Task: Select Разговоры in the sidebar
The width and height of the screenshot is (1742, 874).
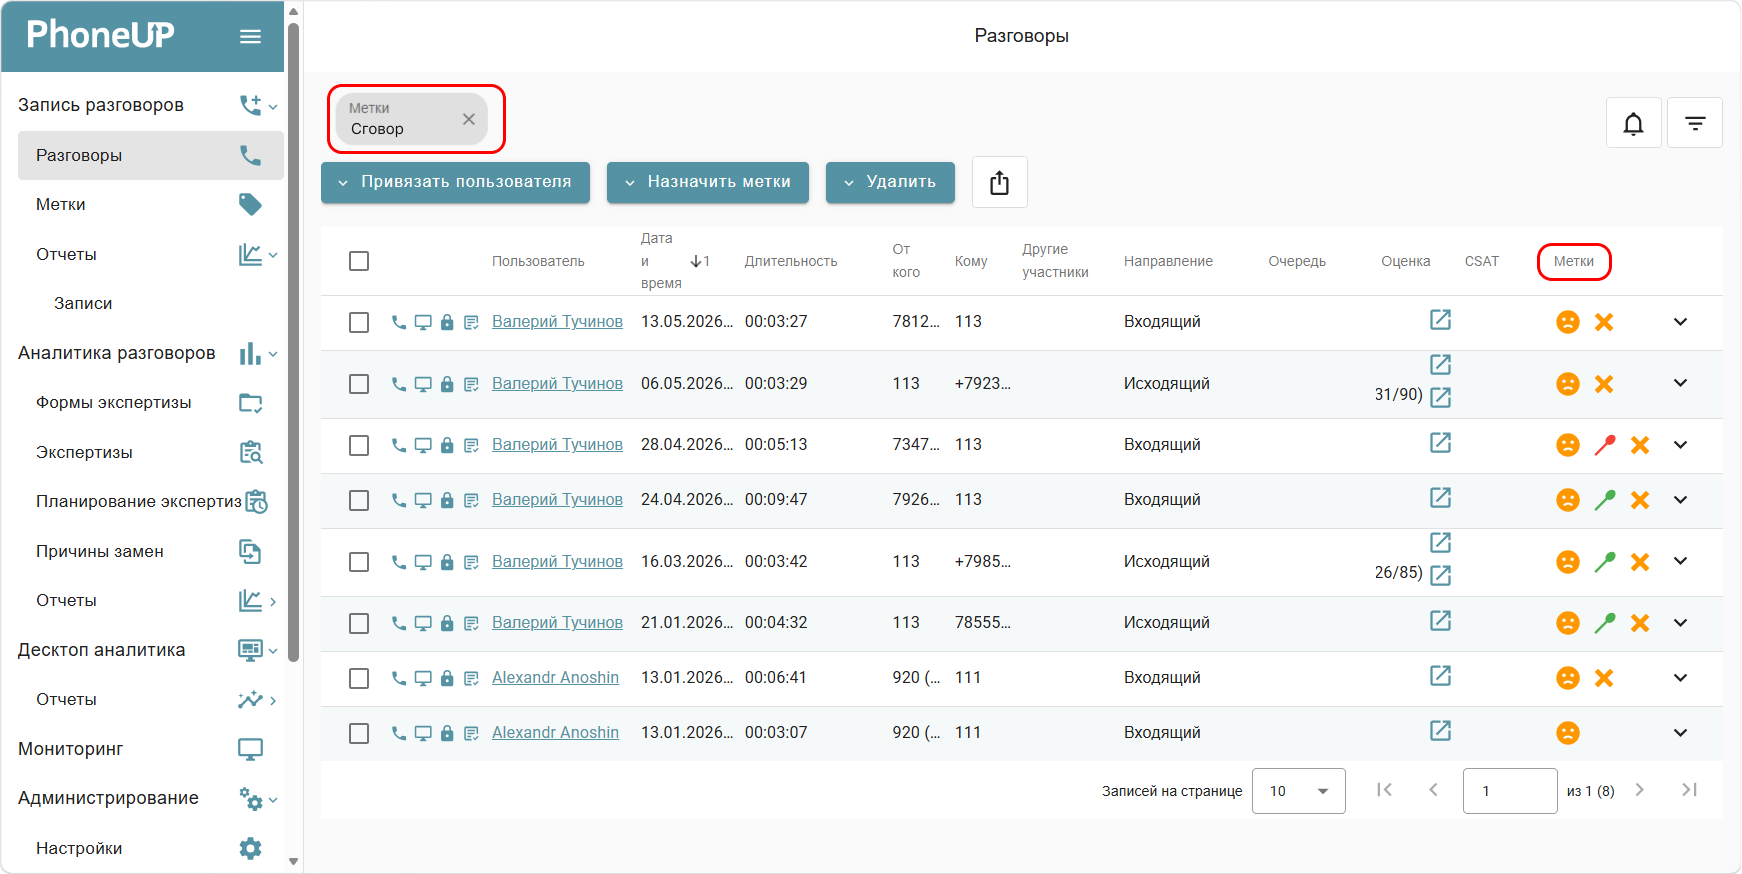Action: 150,155
